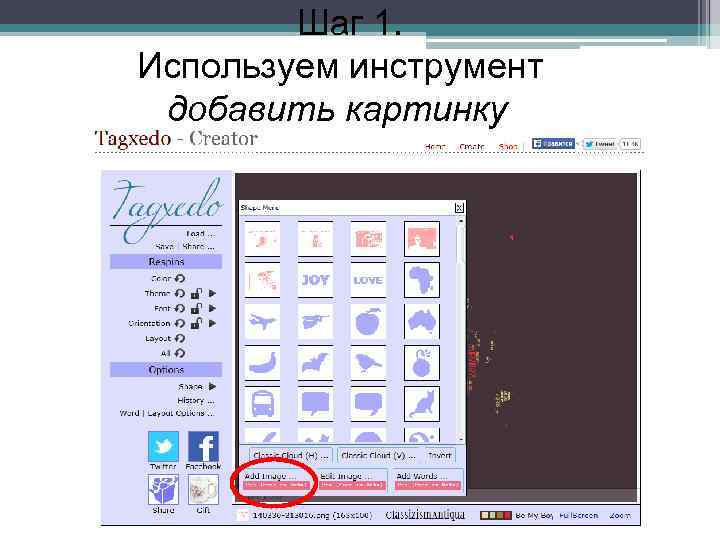Select the banana shape
Viewport: 720px width, 540px height.
(262, 363)
